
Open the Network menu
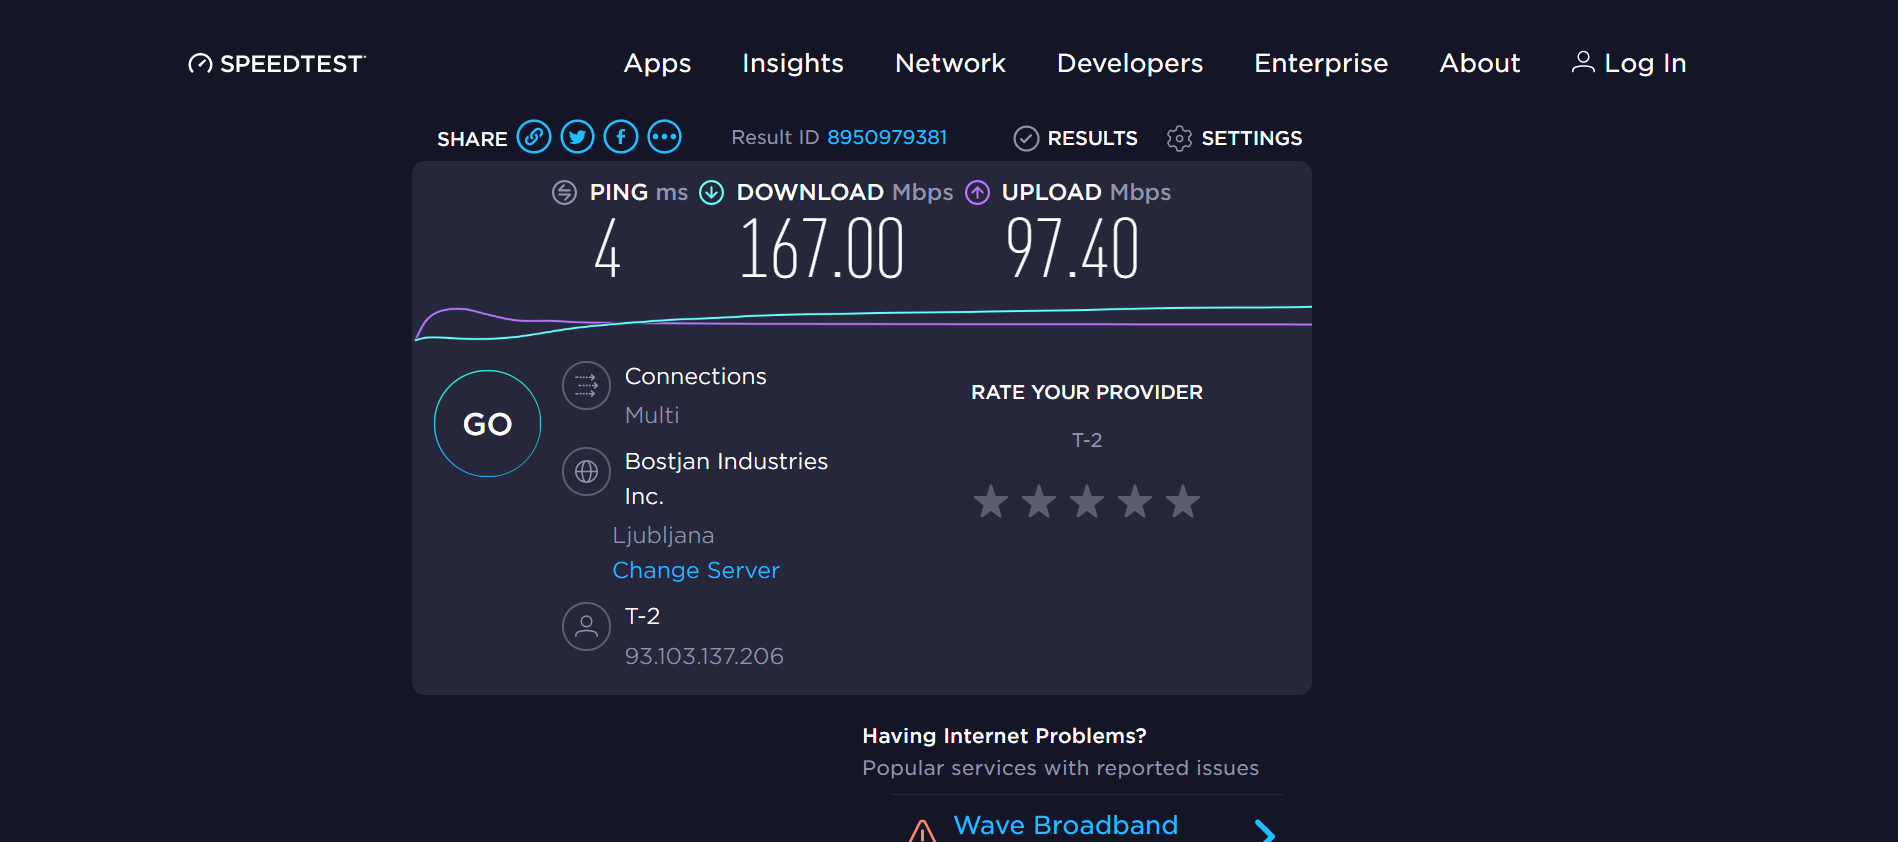coord(950,63)
